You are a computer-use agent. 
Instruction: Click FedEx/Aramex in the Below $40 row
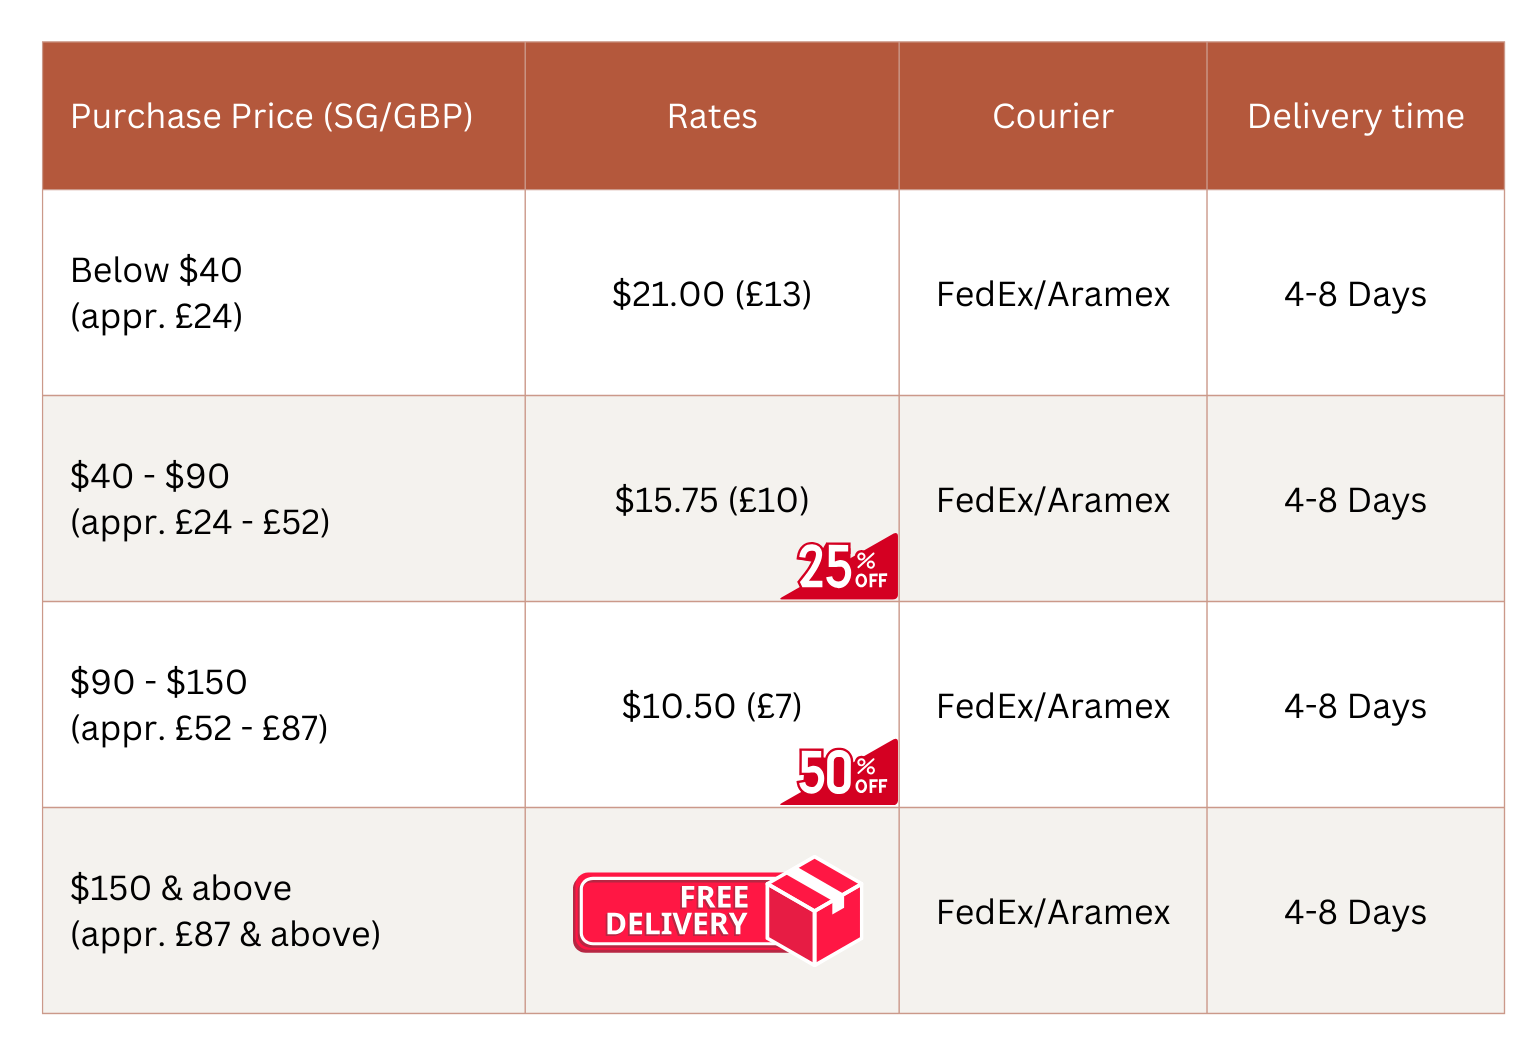[x=1053, y=295]
